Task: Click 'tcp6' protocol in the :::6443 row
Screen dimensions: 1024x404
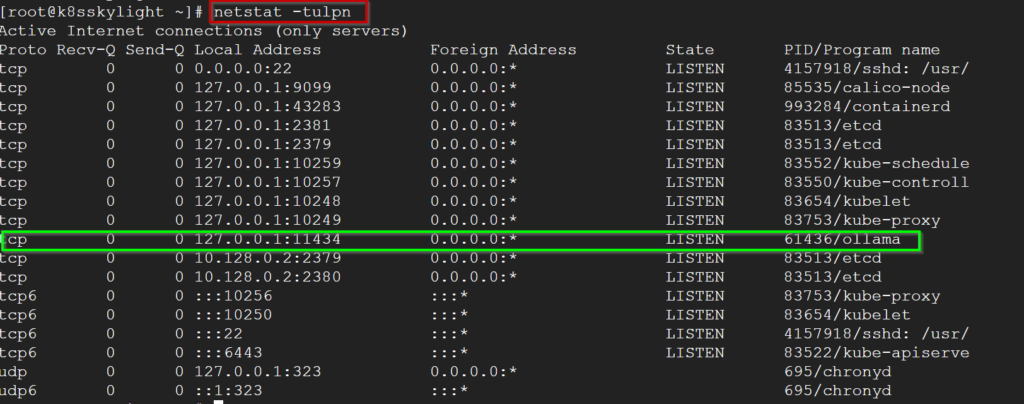Action: 18,352
